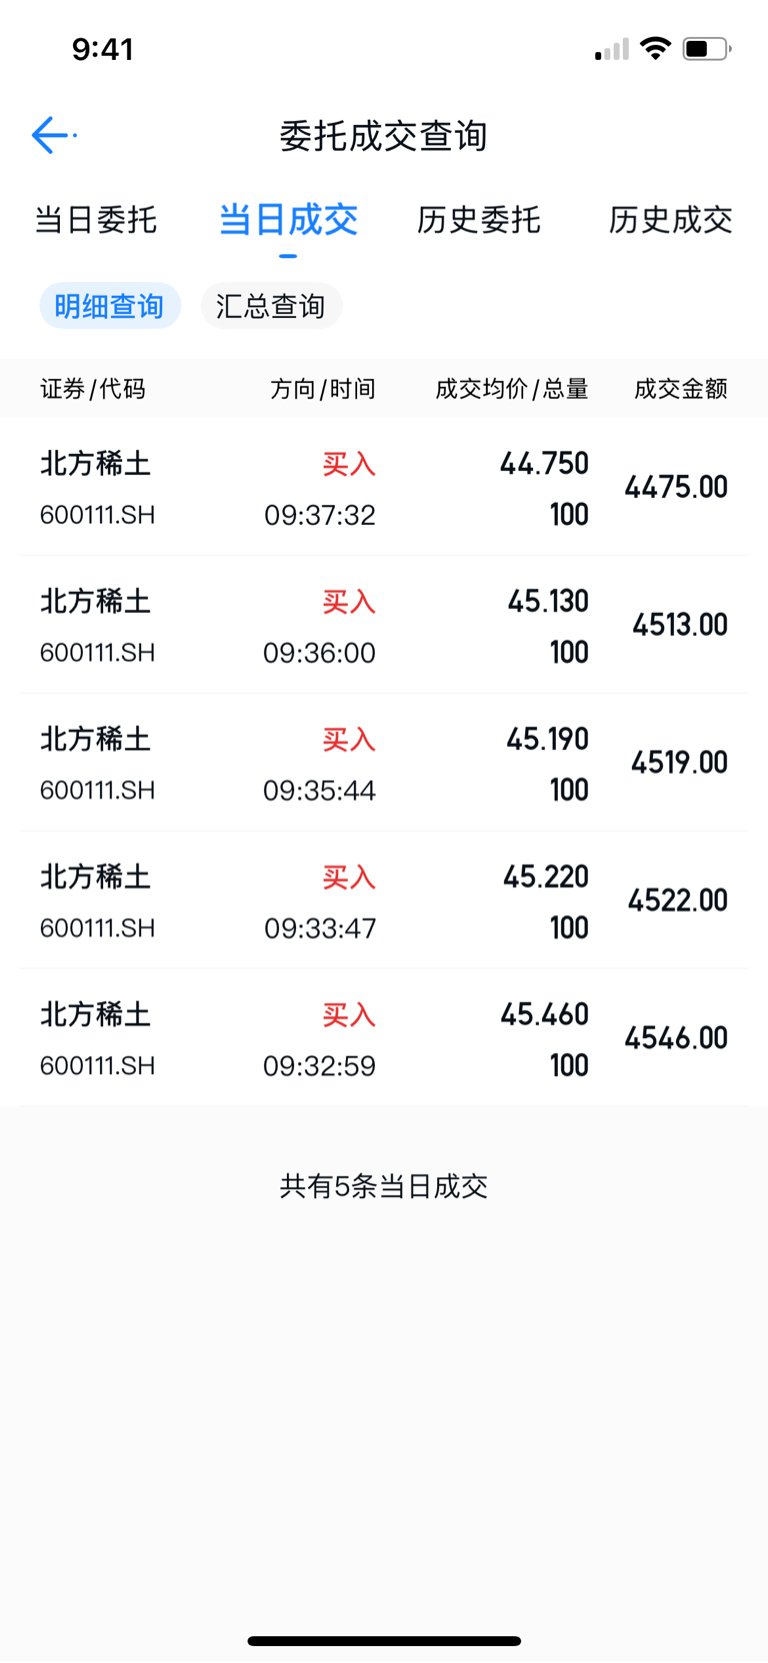Tap the cellular signal bars icon
Screen dimensions: 768x1663
611,49
